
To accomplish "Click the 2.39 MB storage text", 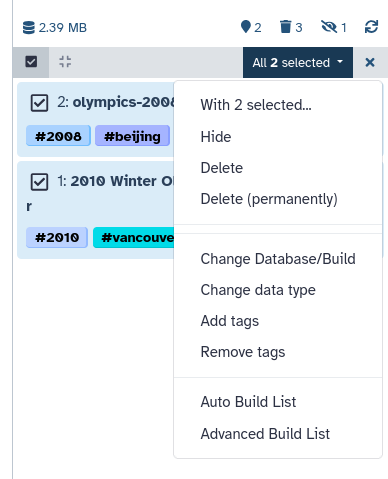I will click(63, 28).
